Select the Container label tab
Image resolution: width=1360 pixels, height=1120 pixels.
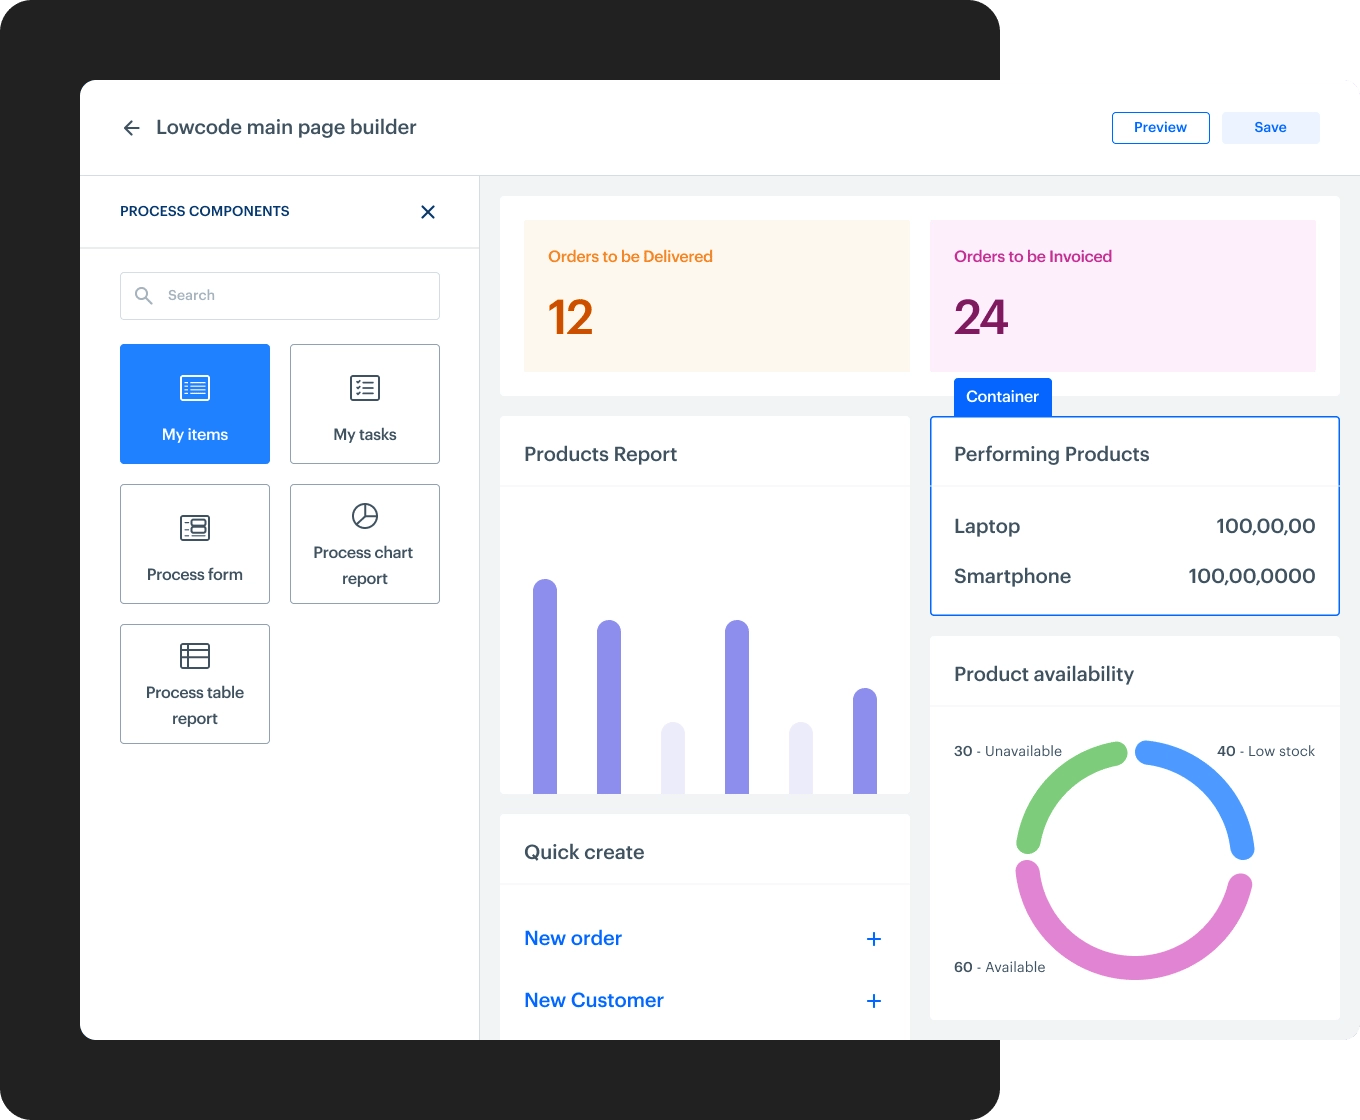(1002, 397)
